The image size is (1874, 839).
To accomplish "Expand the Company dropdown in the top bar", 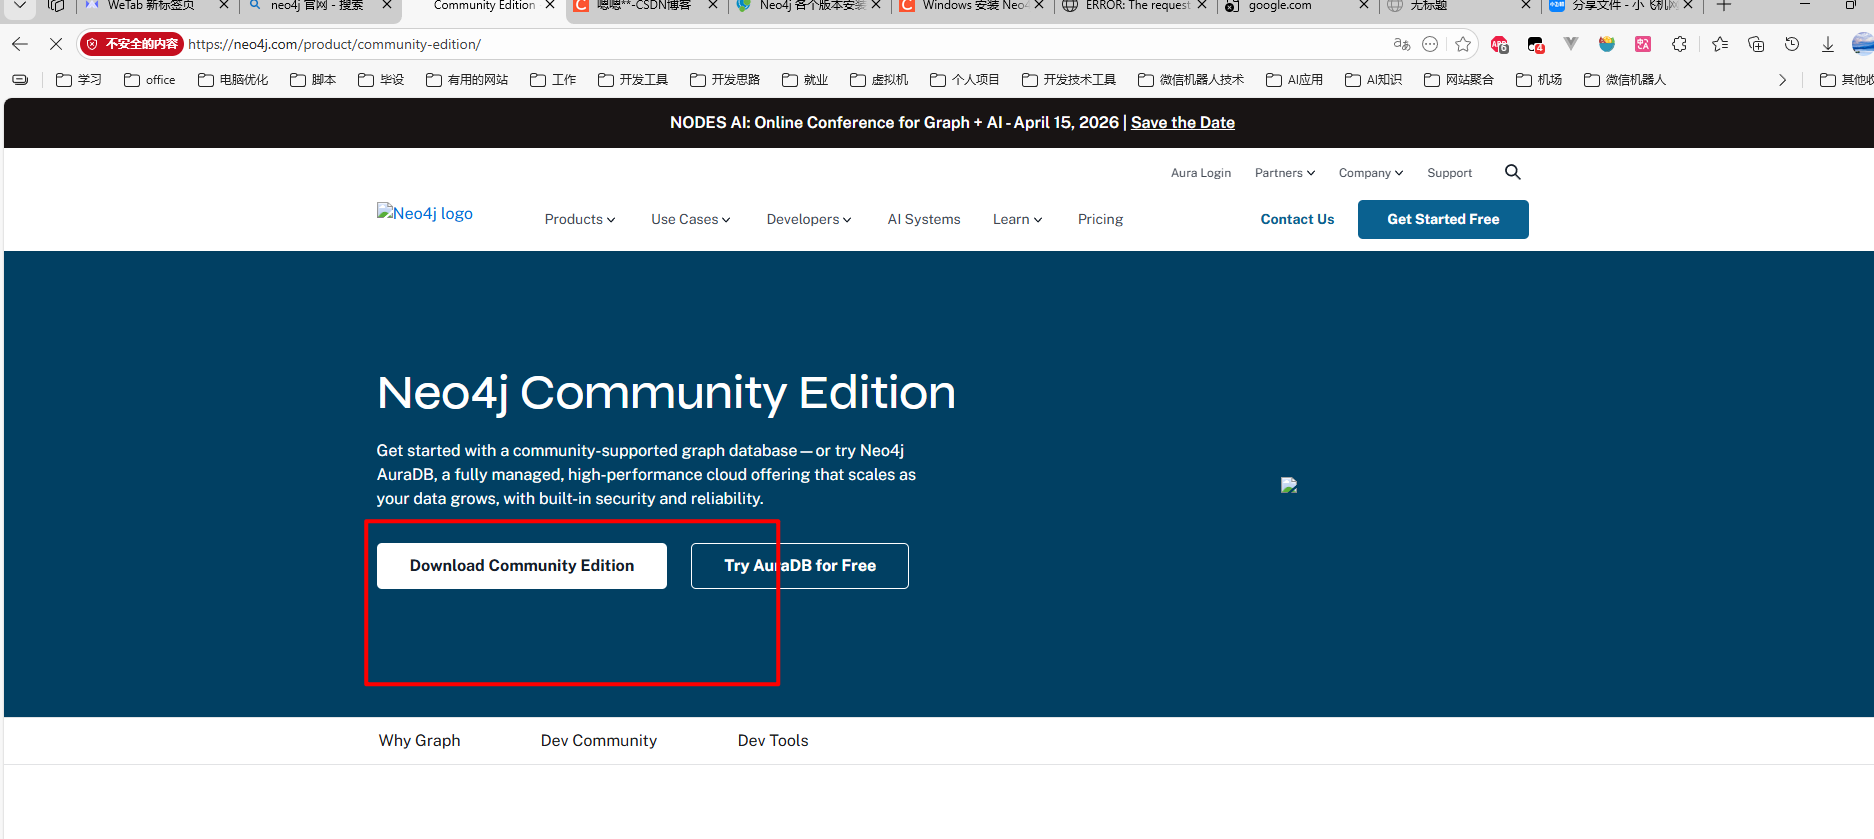I will 1371,173.
